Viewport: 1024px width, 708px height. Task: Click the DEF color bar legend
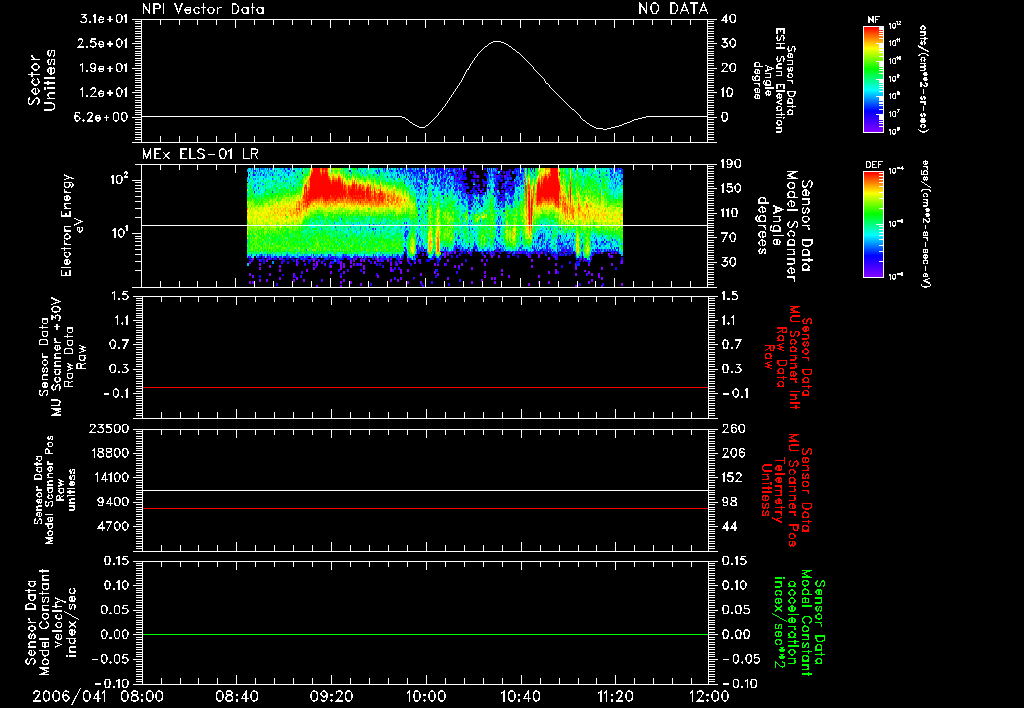click(874, 224)
